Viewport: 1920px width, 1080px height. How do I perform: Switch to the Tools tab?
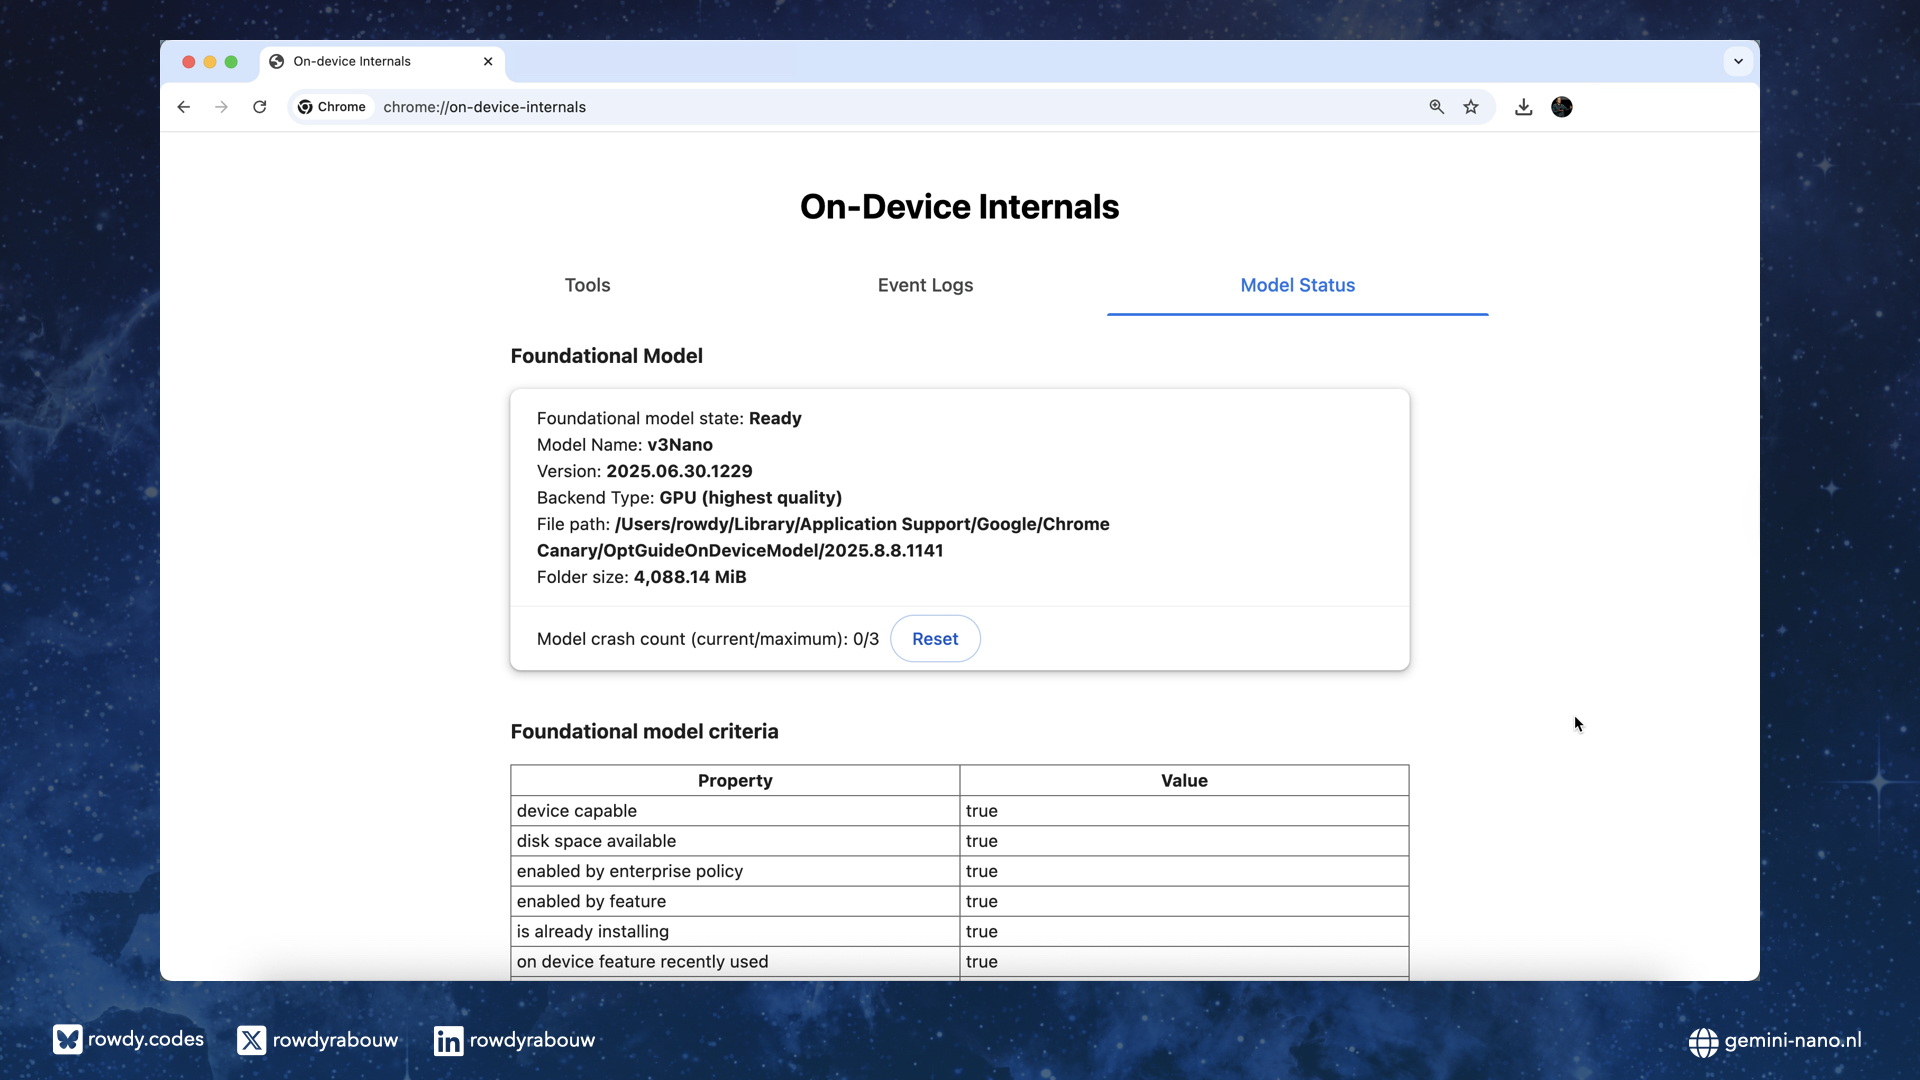(587, 285)
